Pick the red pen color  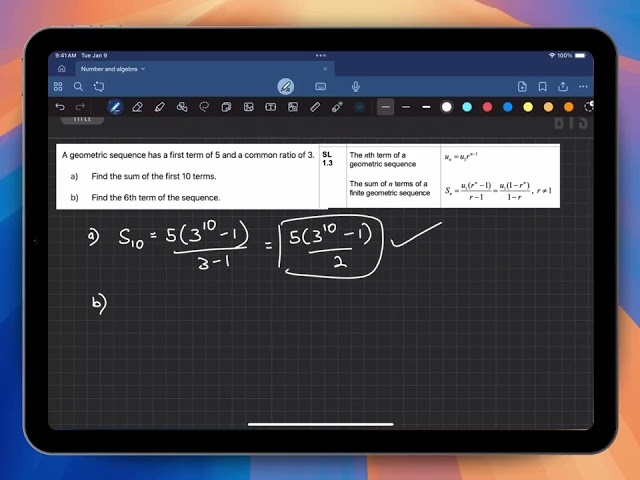coord(487,107)
